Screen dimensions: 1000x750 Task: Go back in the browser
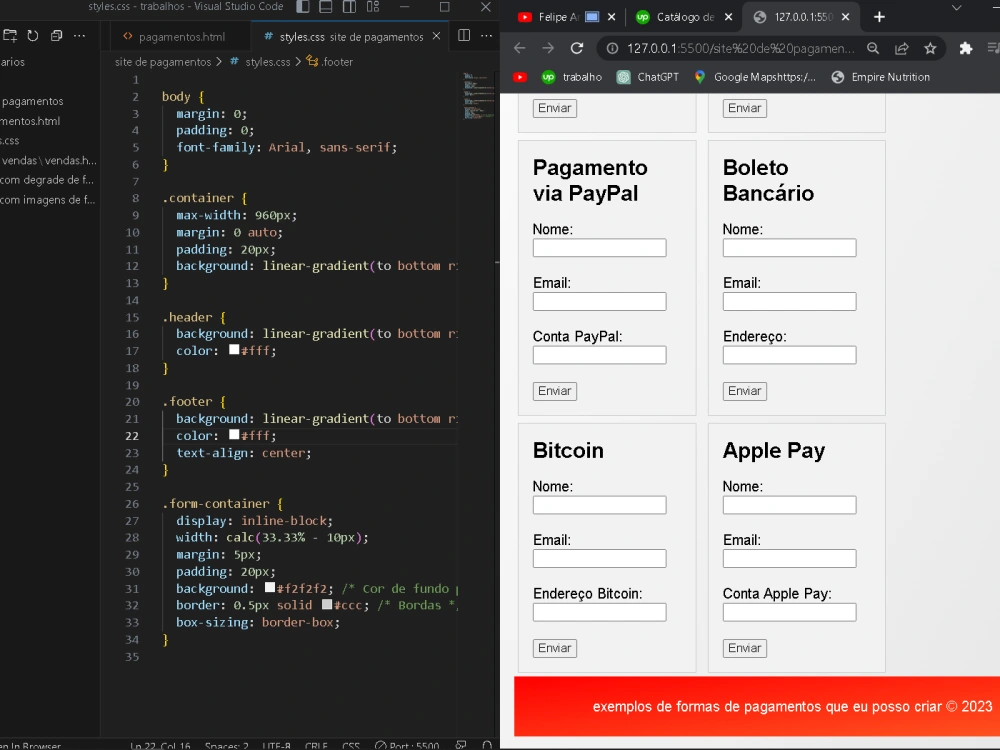[x=520, y=48]
